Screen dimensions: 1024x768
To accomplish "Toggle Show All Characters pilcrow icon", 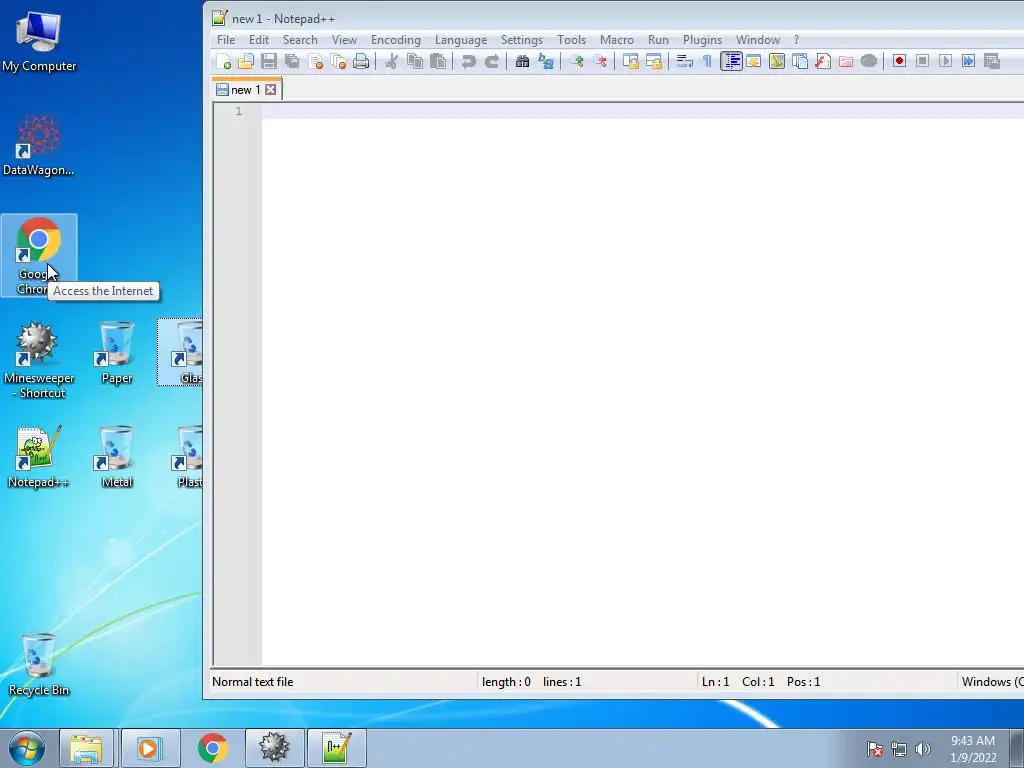I will coord(707,61).
